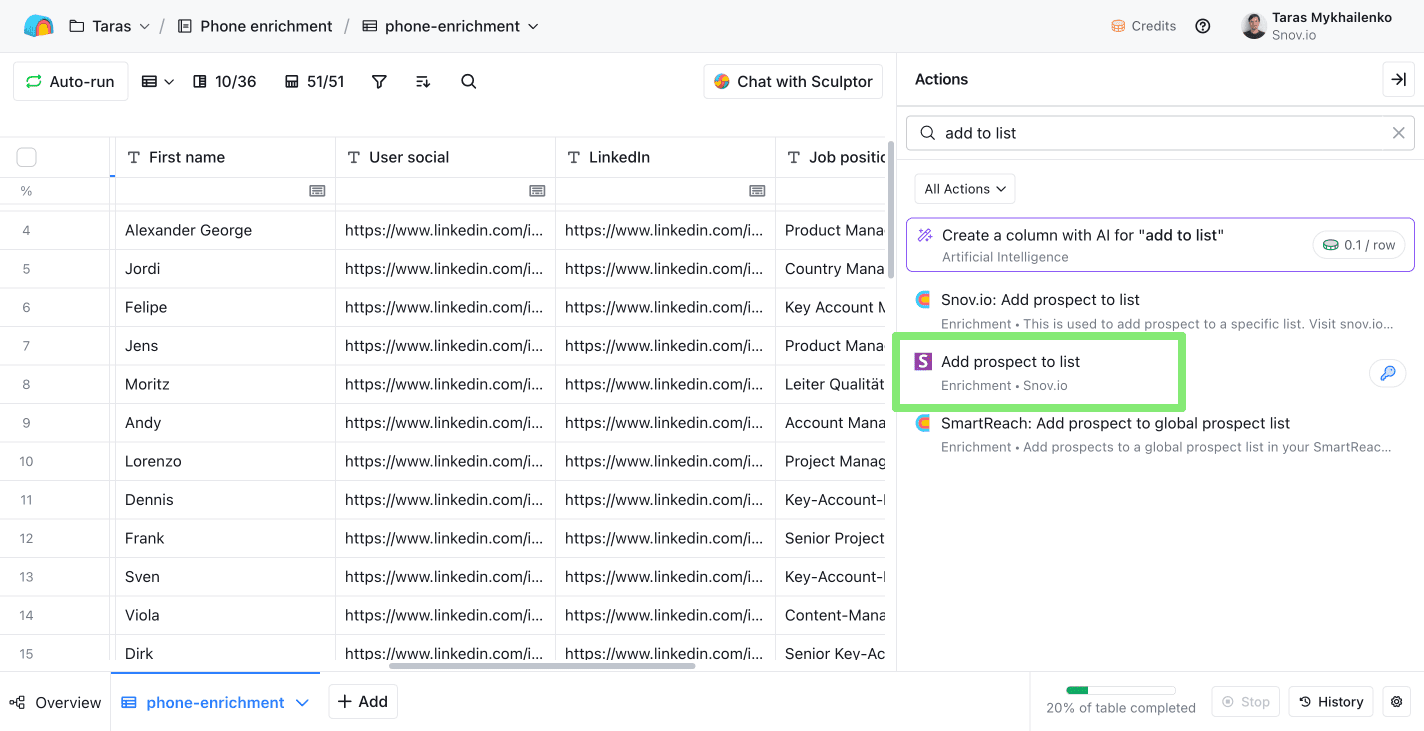Click the key icon beside Add prospect to list
The image size is (1424, 731).
1387,374
